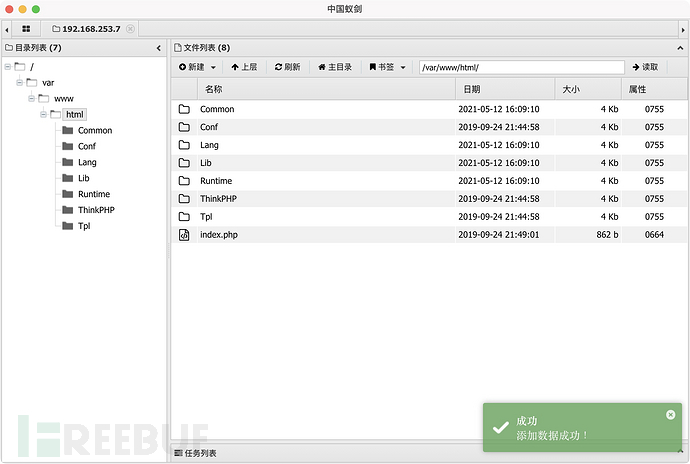690x464 pixels.
Task: Select Runtime folder in directory tree
Action: click(94, 194)
